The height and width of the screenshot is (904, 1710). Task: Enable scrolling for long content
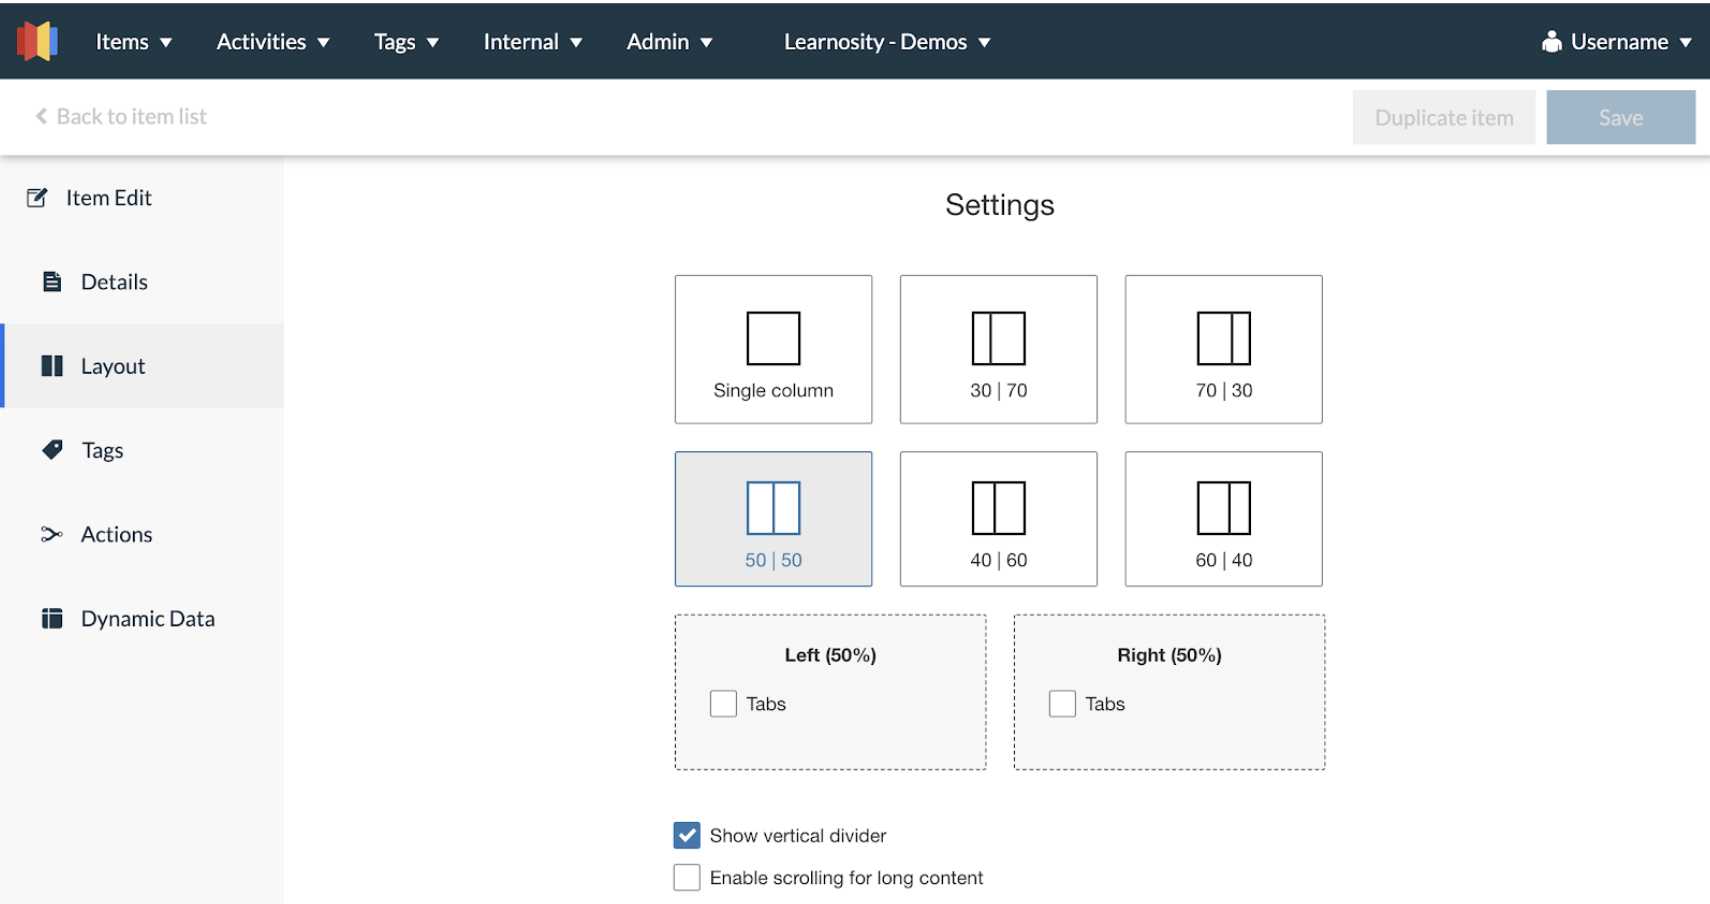coord(686,877)
